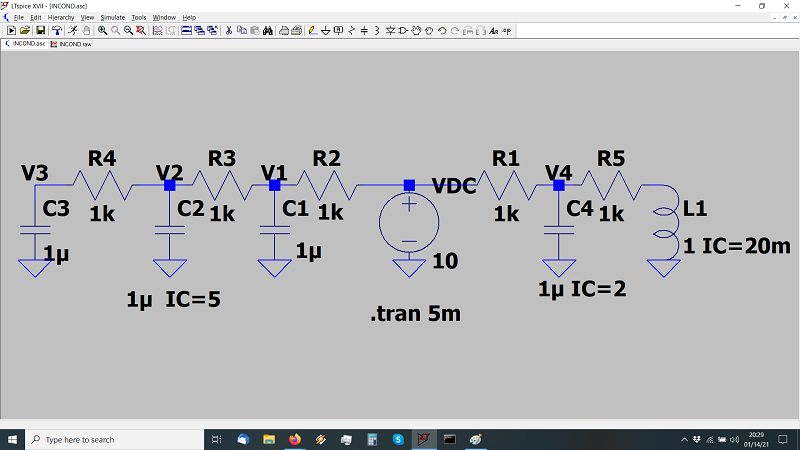Switch to the INCOND.asc tab

(x=27, y=45)
